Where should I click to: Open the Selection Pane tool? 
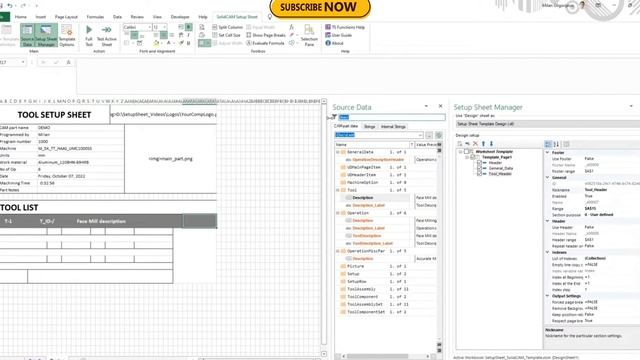point(309,35)
